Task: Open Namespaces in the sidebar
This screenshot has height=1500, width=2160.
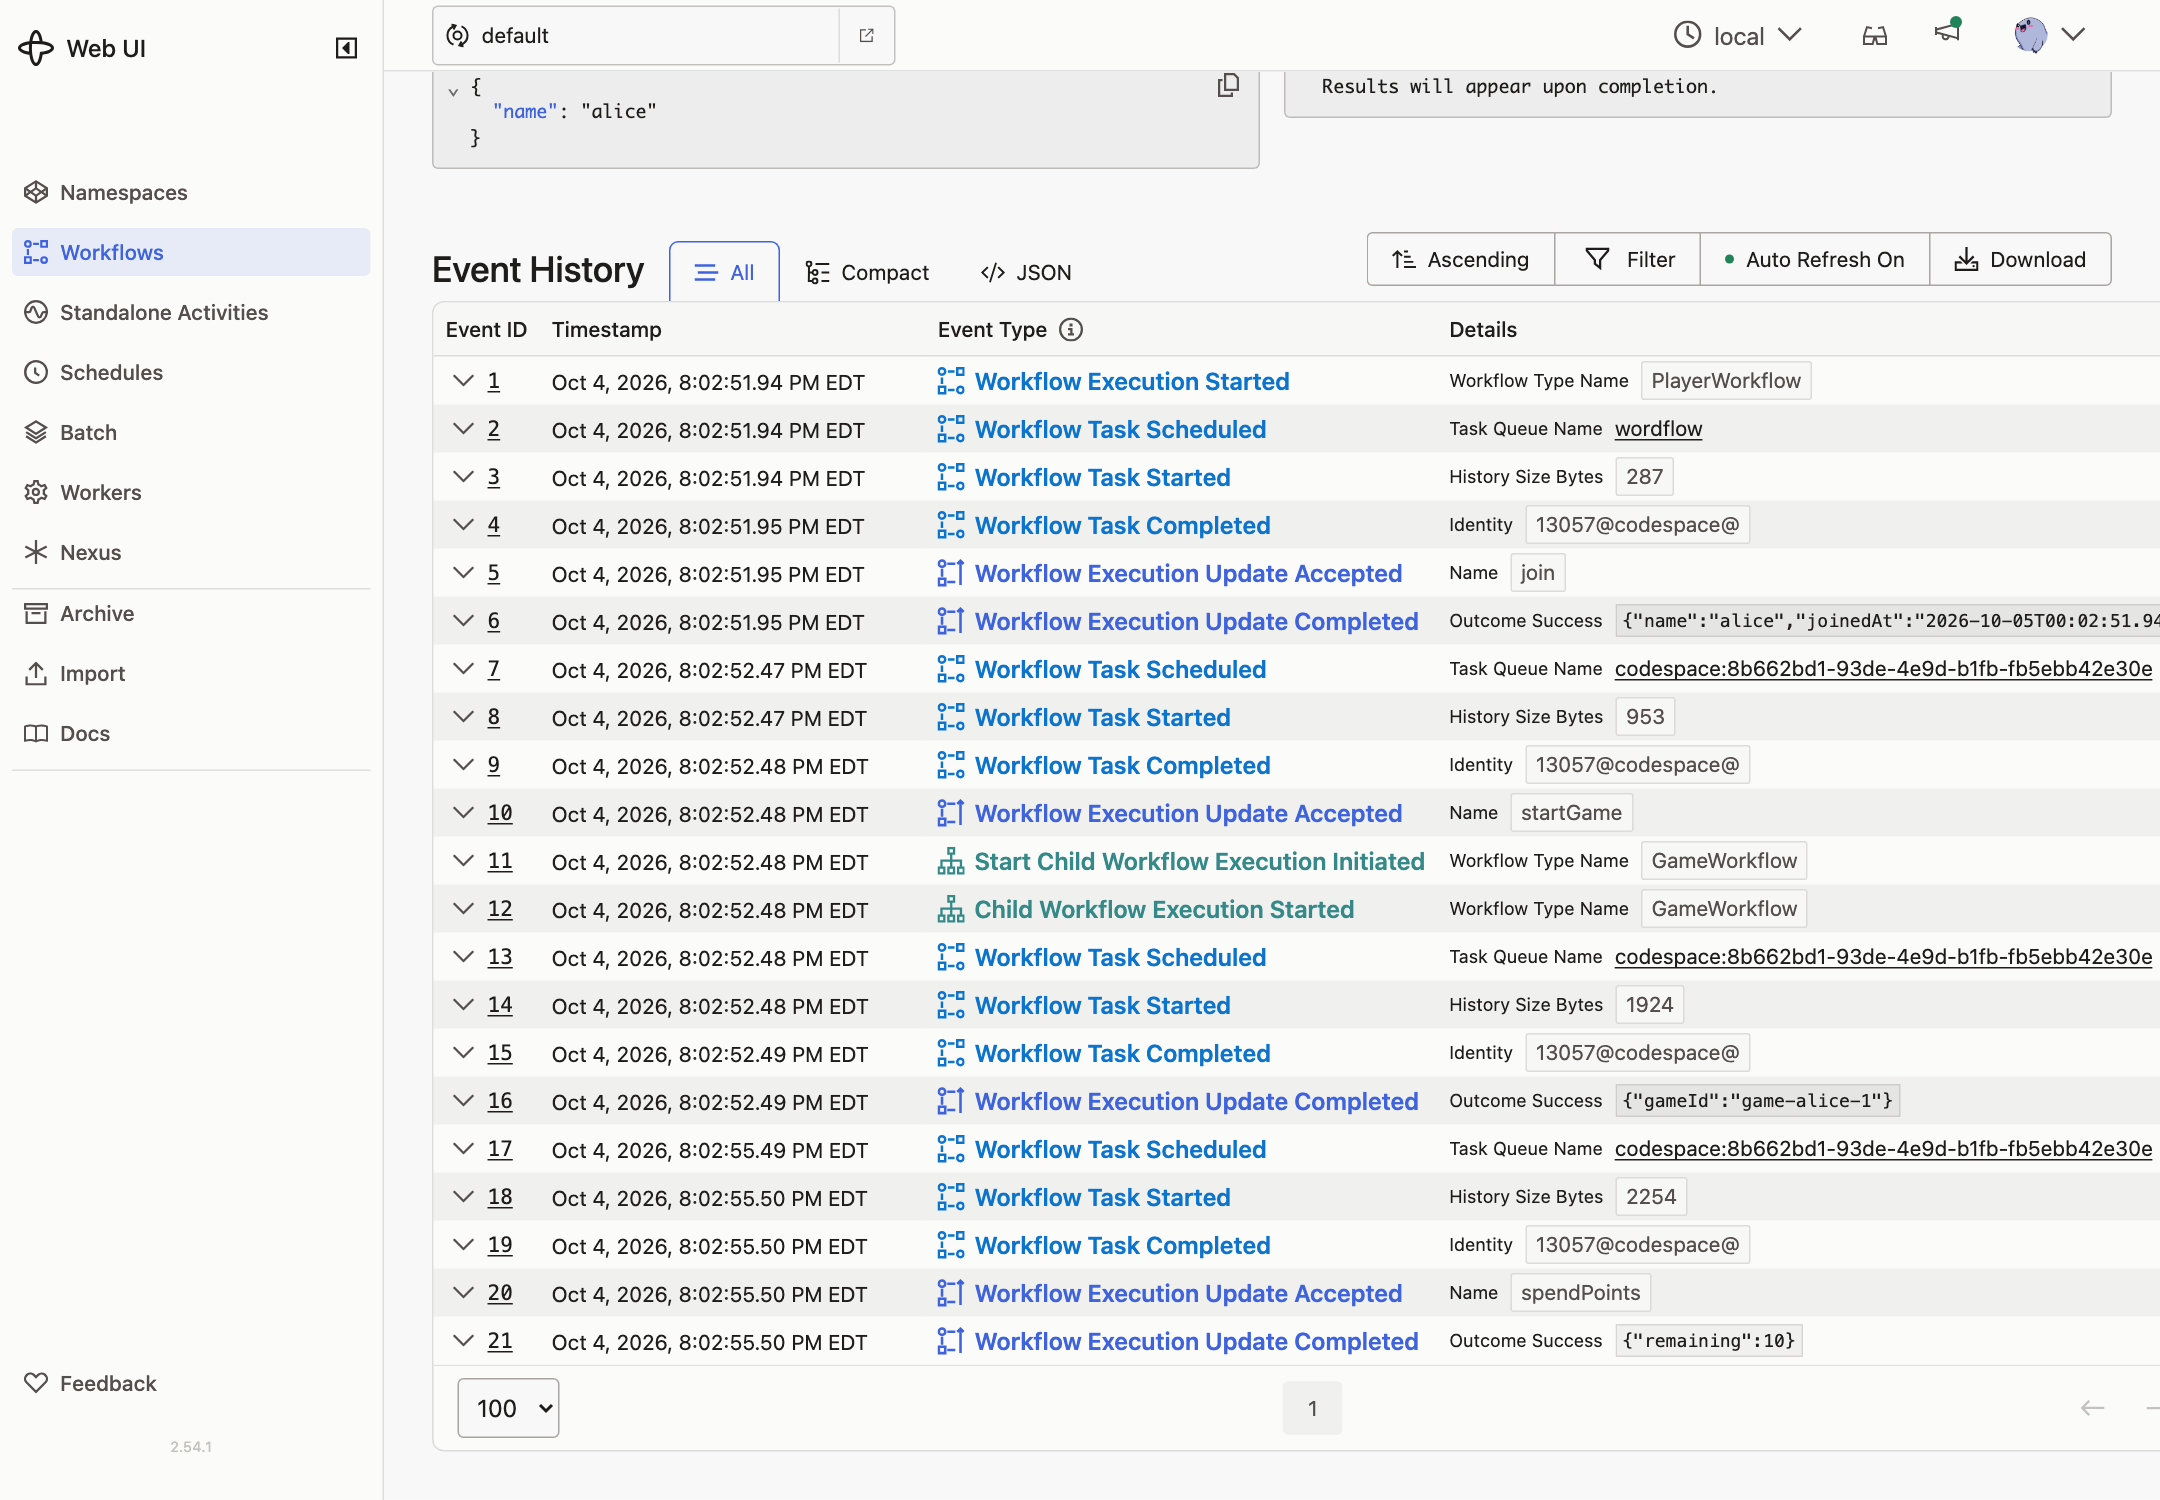Action: (x=191, y=192)
